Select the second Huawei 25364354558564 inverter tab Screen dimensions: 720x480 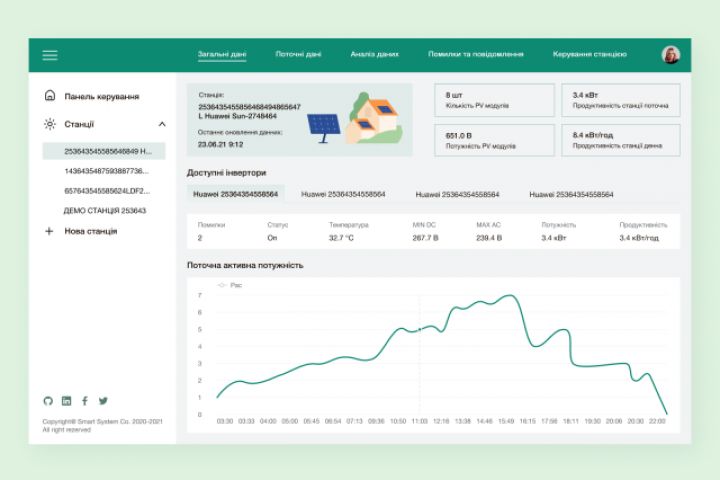[343, 194]
